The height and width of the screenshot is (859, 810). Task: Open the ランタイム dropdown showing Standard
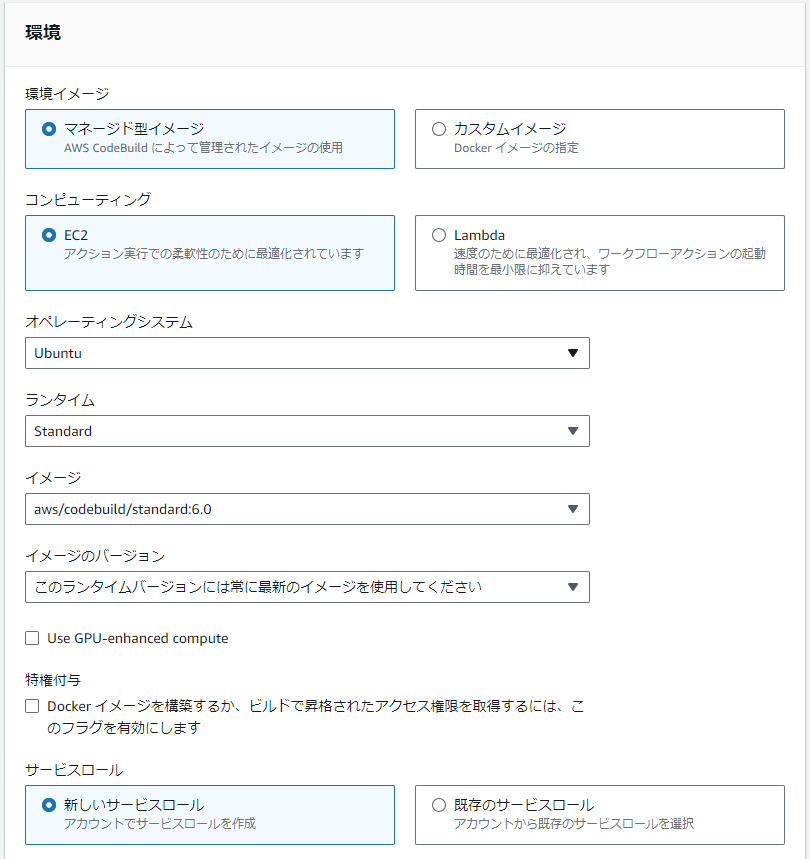307,431
